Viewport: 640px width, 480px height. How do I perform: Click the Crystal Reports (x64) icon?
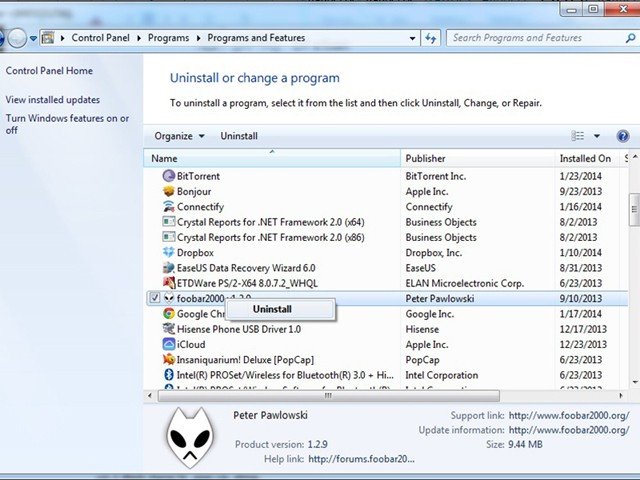click(169, 222)
